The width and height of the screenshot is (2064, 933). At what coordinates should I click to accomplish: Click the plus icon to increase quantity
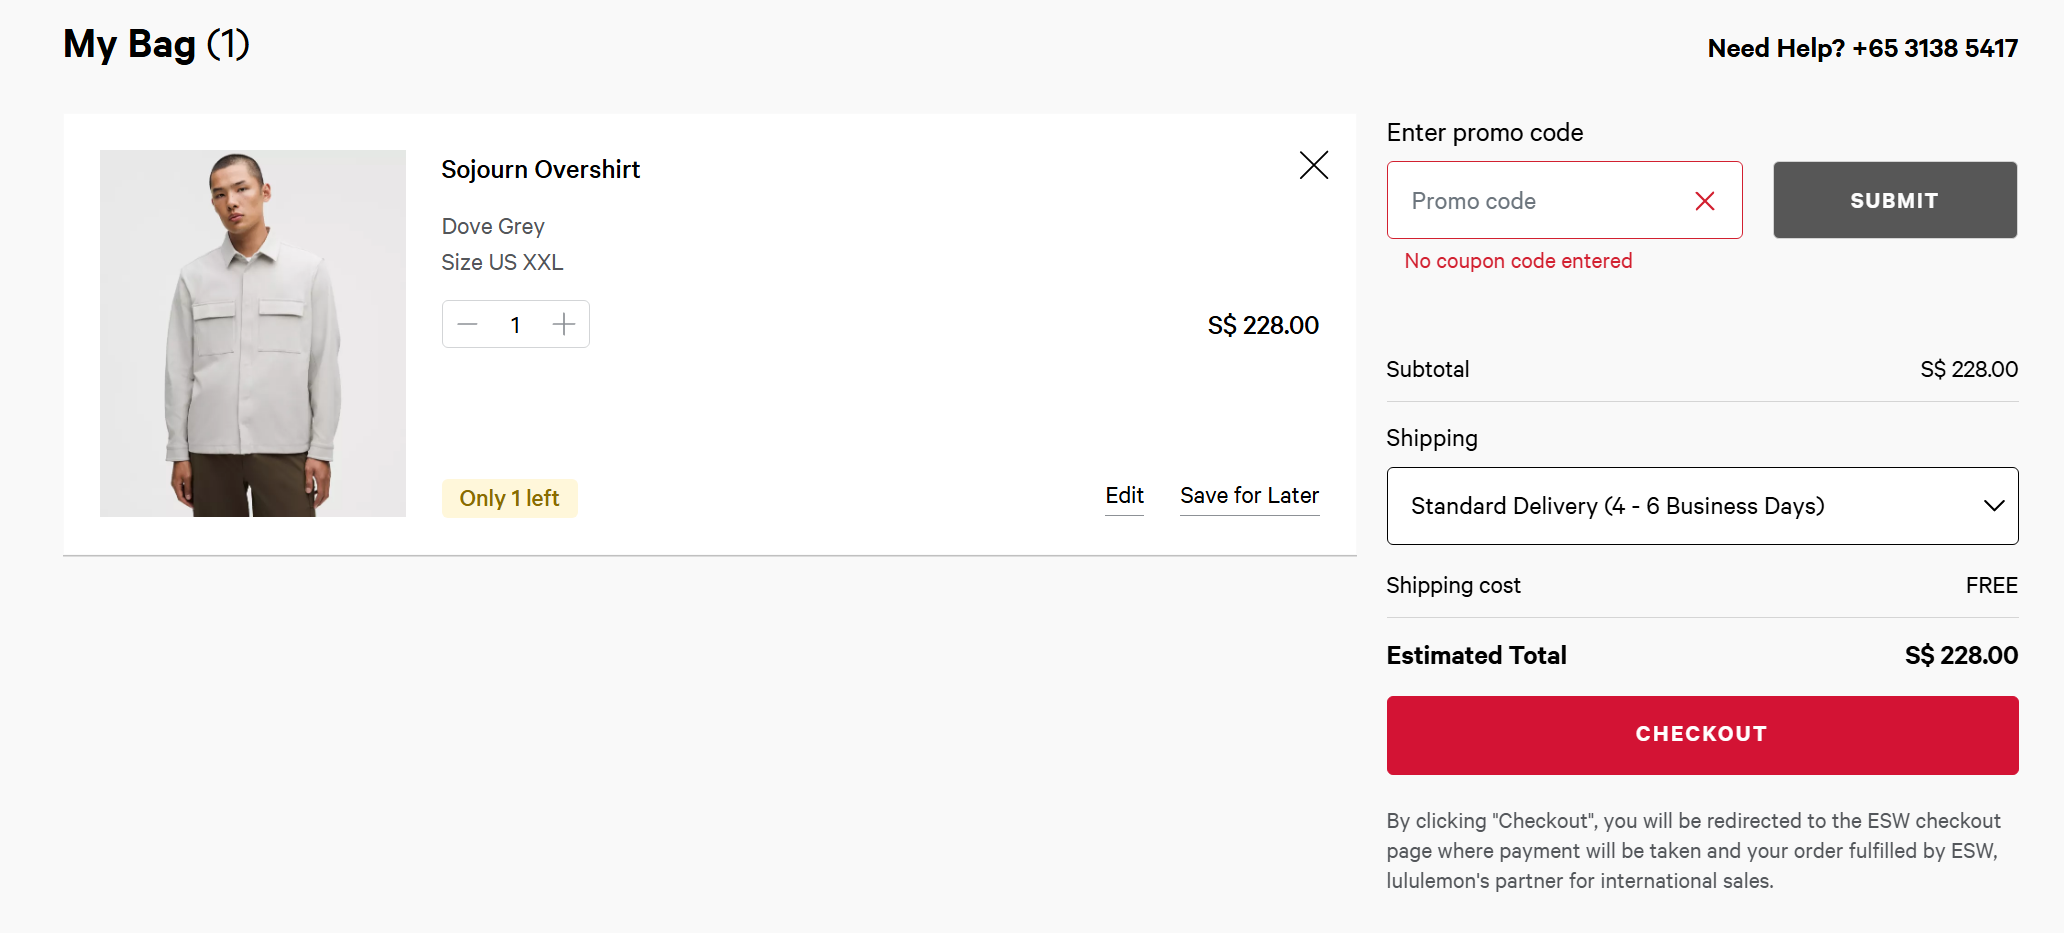563,324
